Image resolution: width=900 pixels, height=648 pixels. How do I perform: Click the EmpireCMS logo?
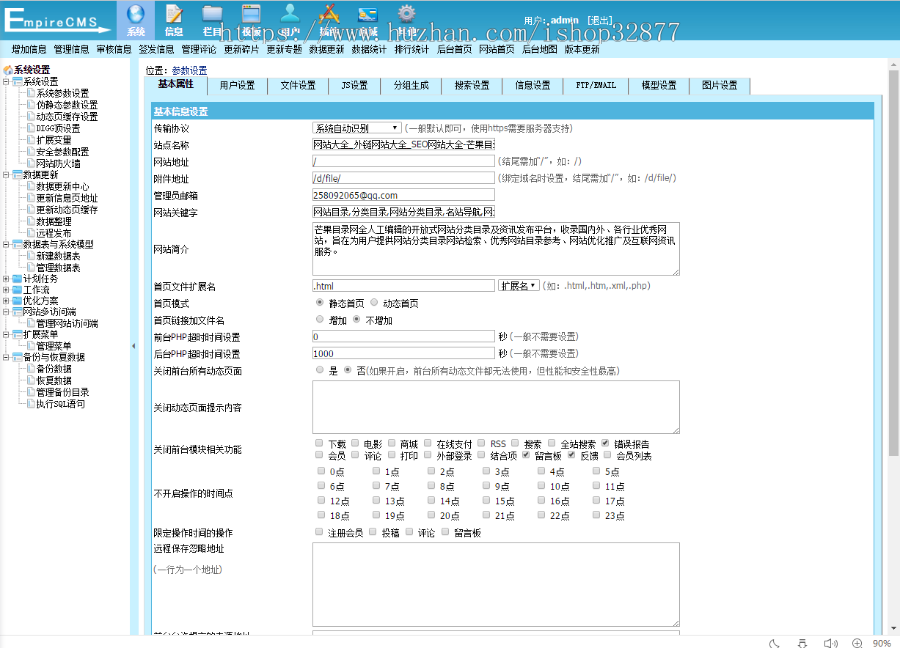56,20
